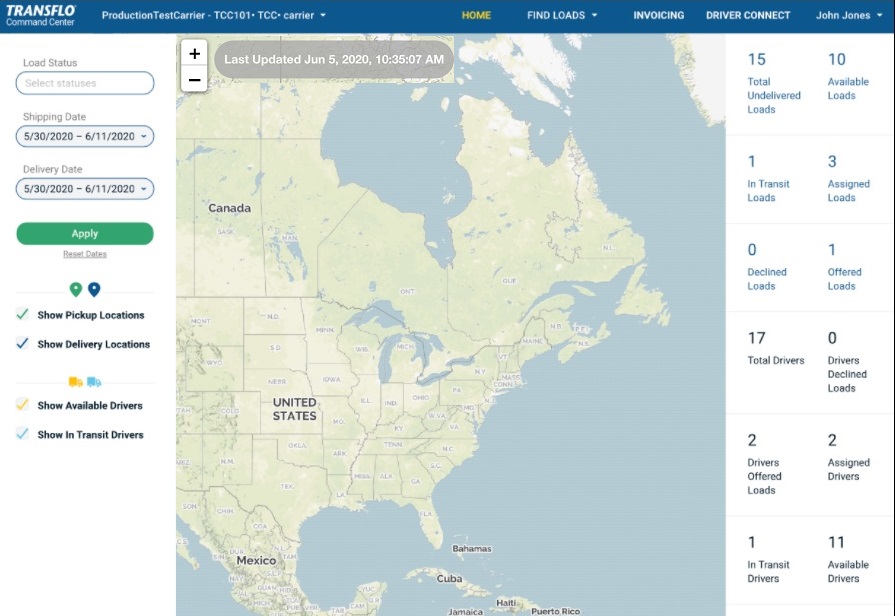Click the Reset Dates link
895x616 pixels.
(x=85, y=254)
